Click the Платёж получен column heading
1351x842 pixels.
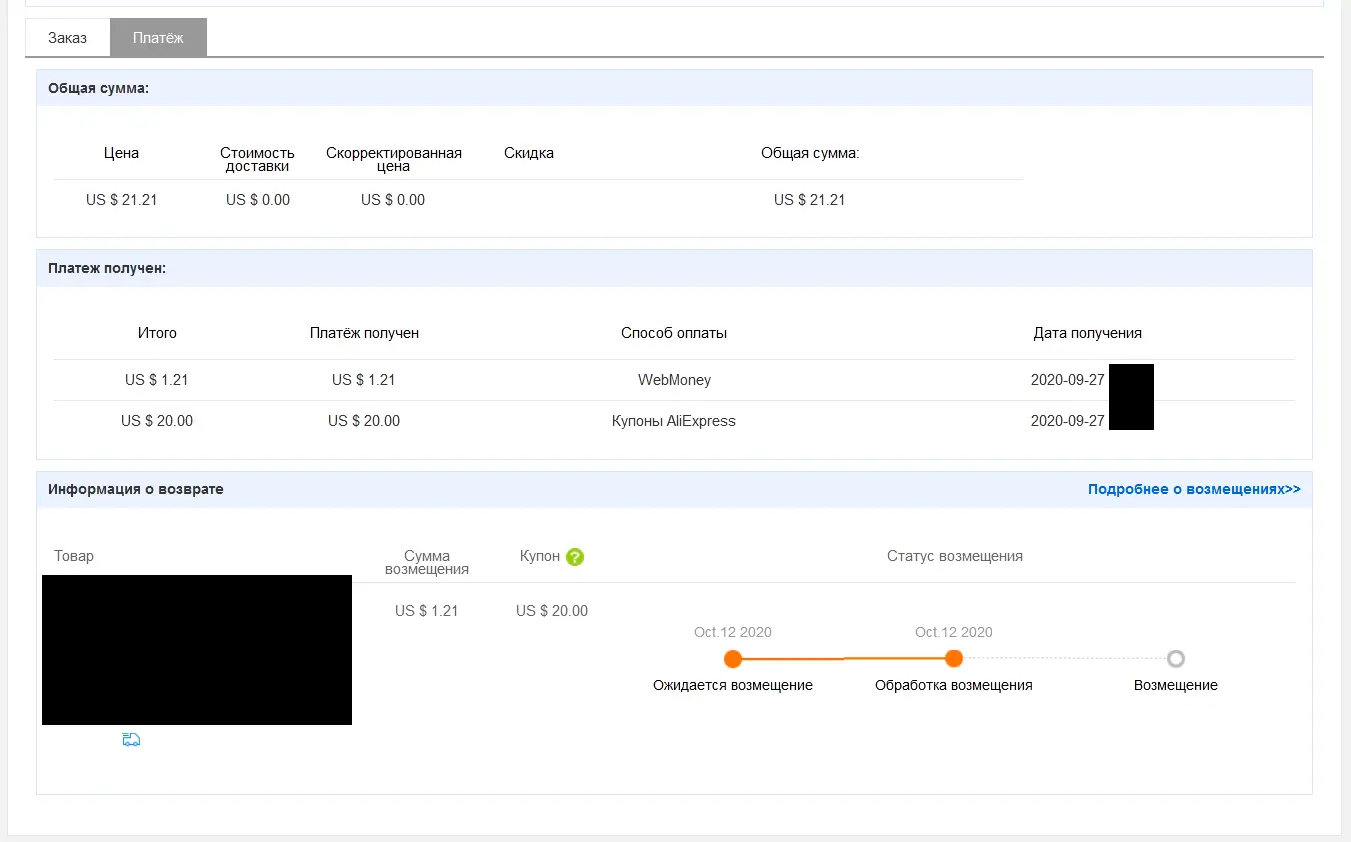(364, 333)
